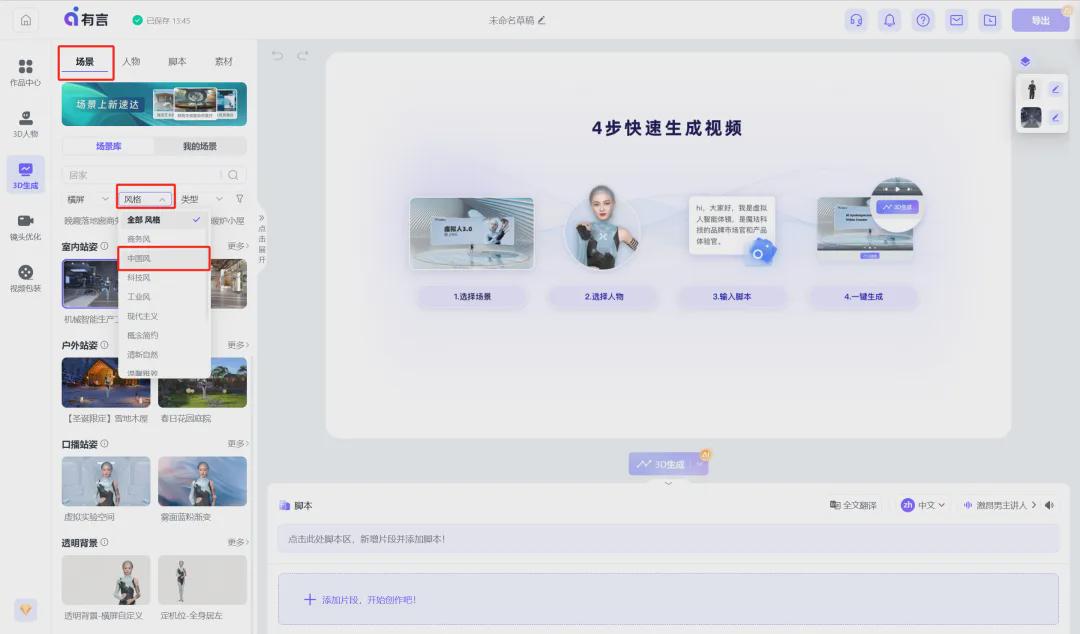The width and height of the screenshot is (1080, 634).
Task: Toggle the layers stack icon above the character panel
Action: pos(1024,61)
